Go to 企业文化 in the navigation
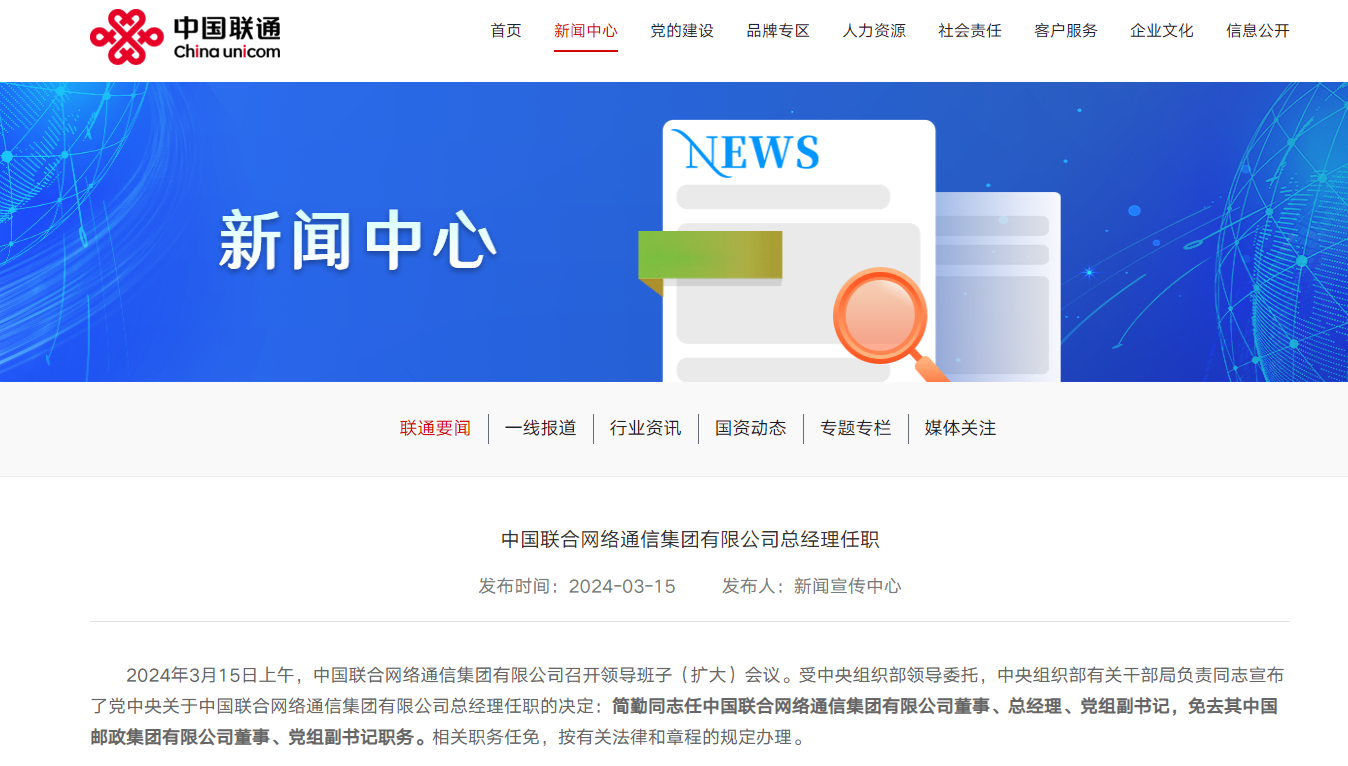This screenshot has width=1348, height=766. pos(1162,31)
